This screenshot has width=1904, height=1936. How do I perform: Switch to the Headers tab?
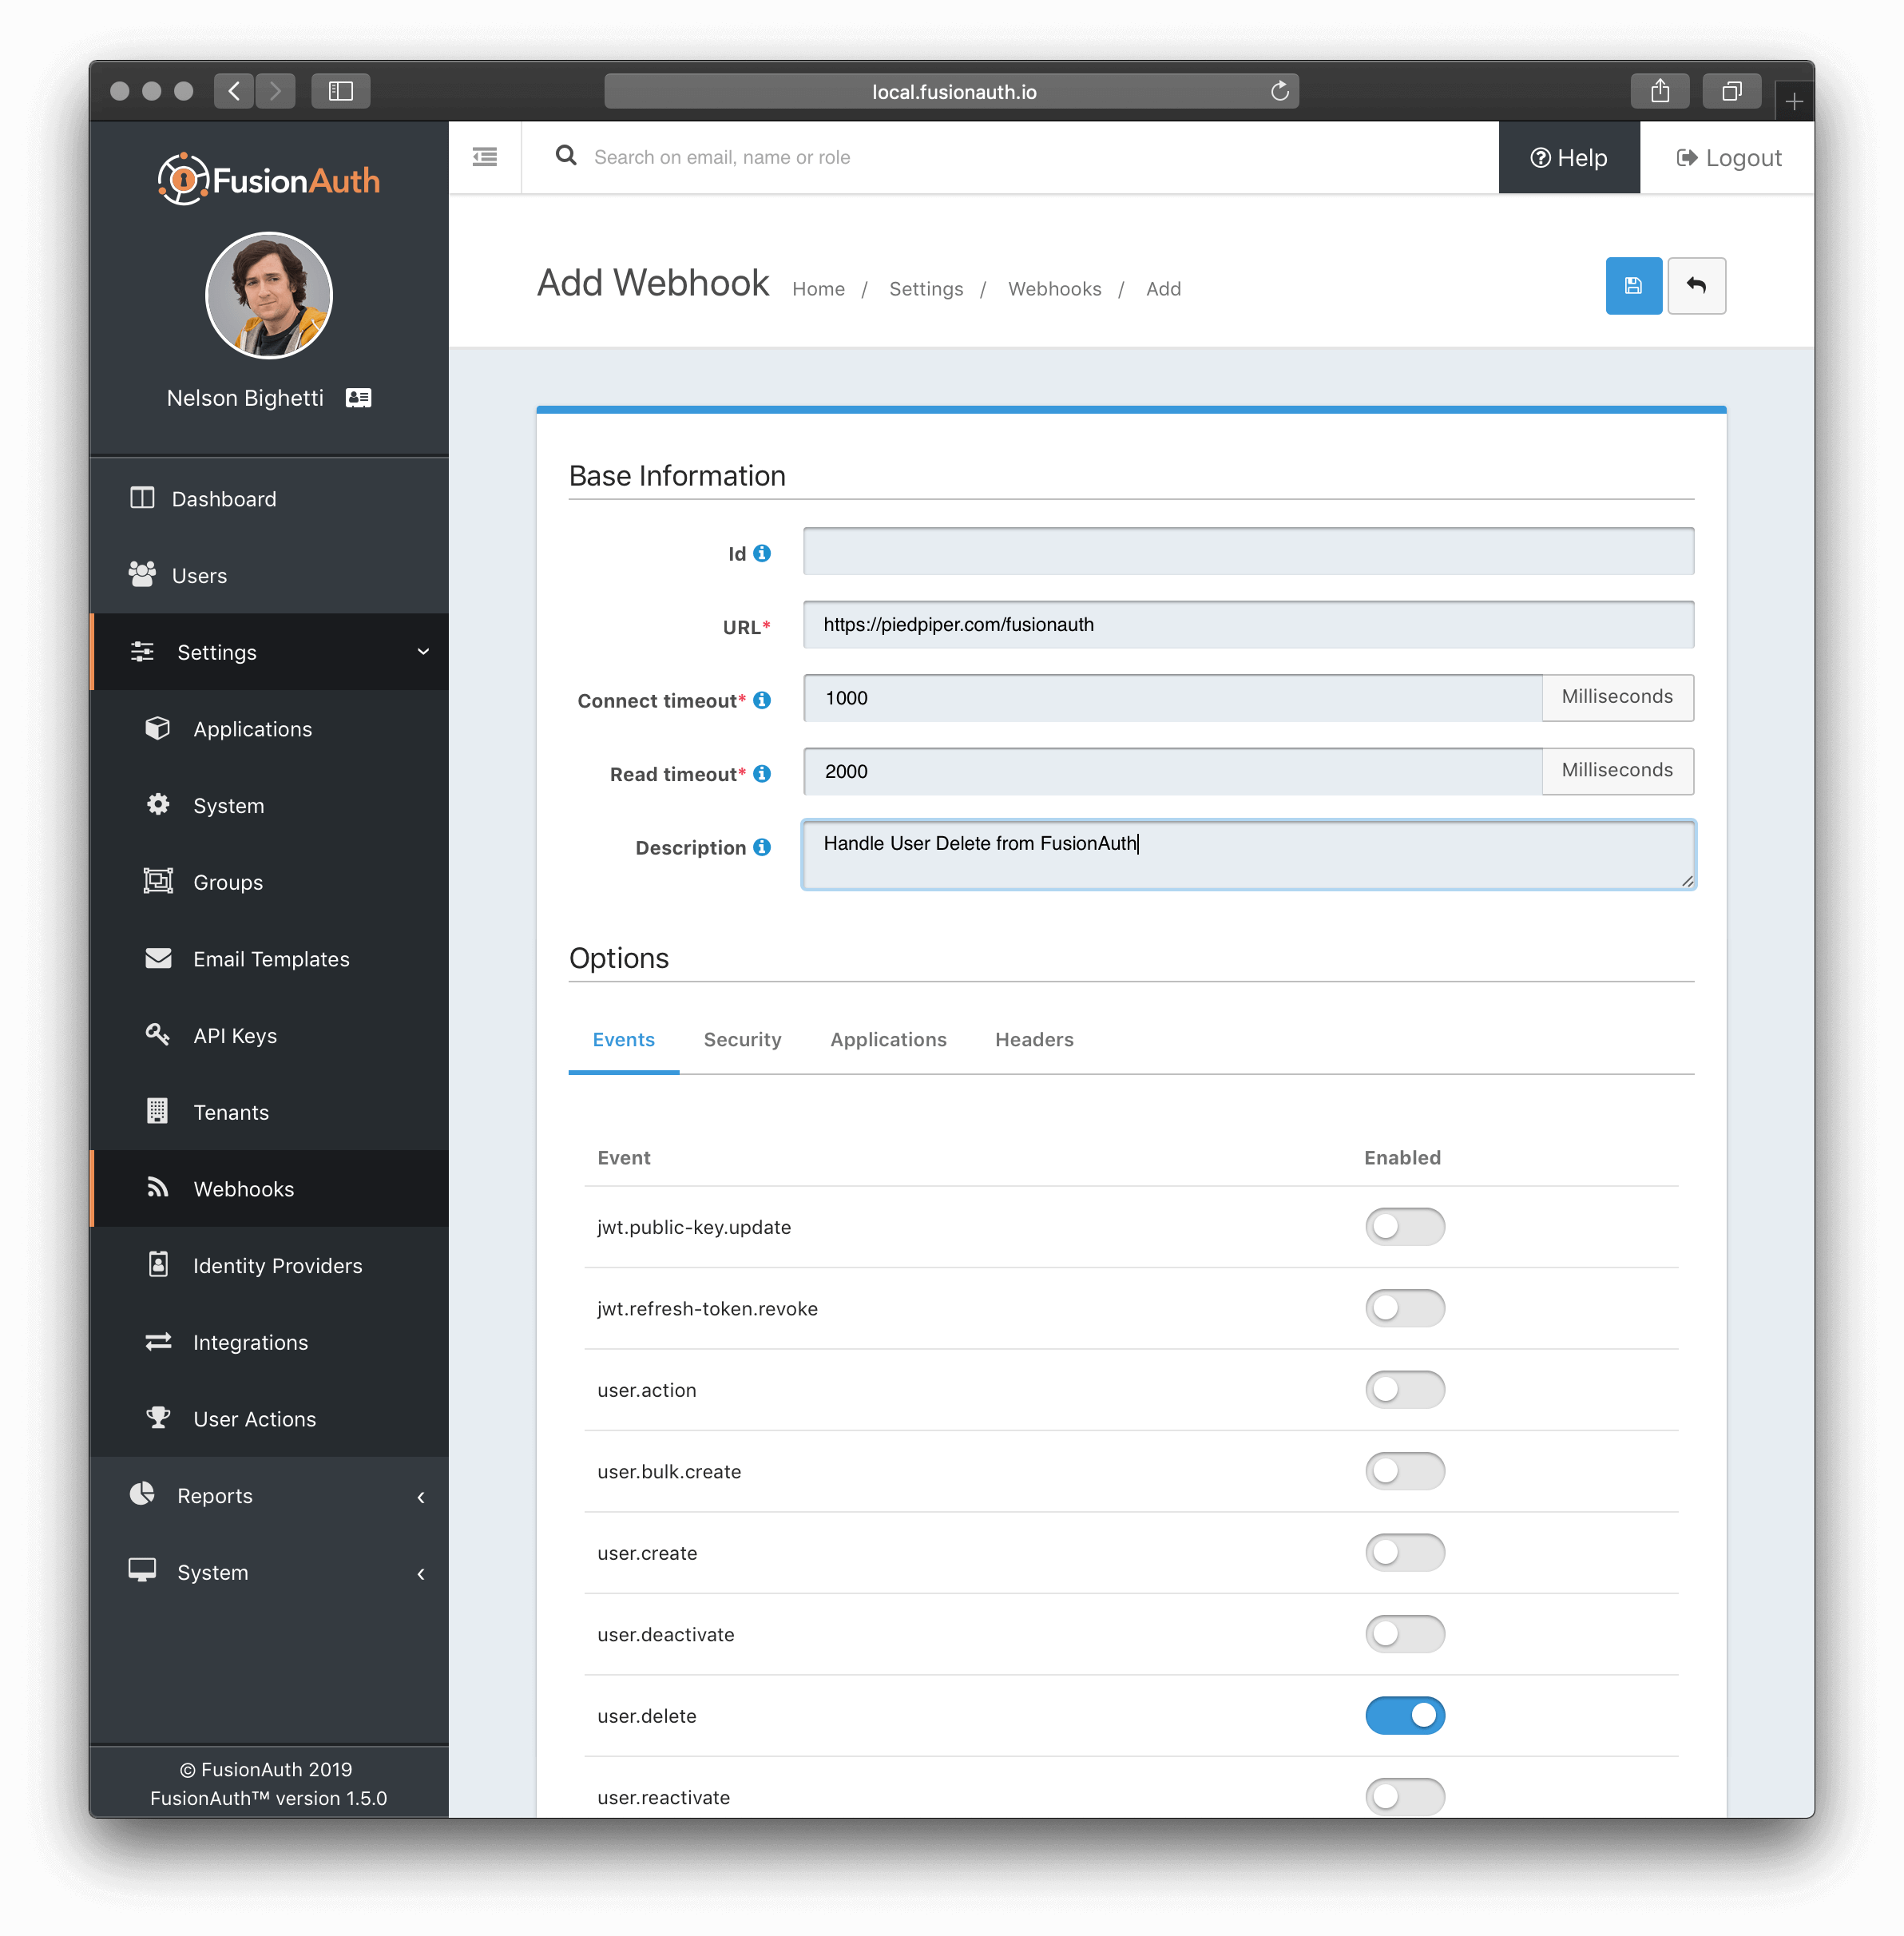pos(1034,1039)
